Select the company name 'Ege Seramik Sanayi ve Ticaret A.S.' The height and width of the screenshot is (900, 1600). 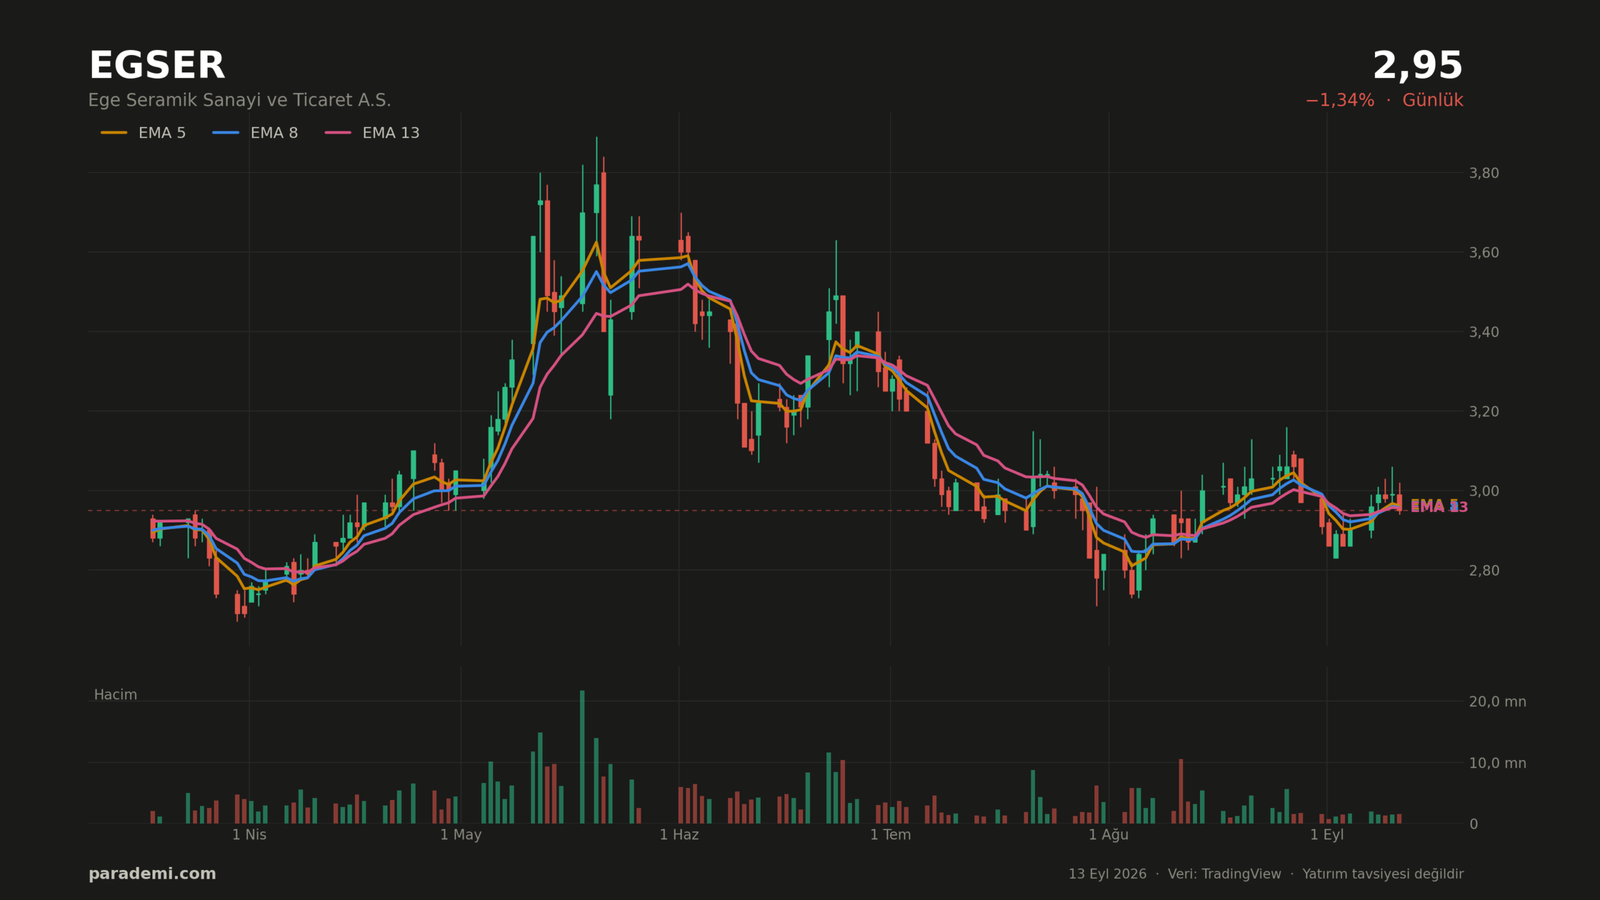pyautogui.click(x=240, y=100)
